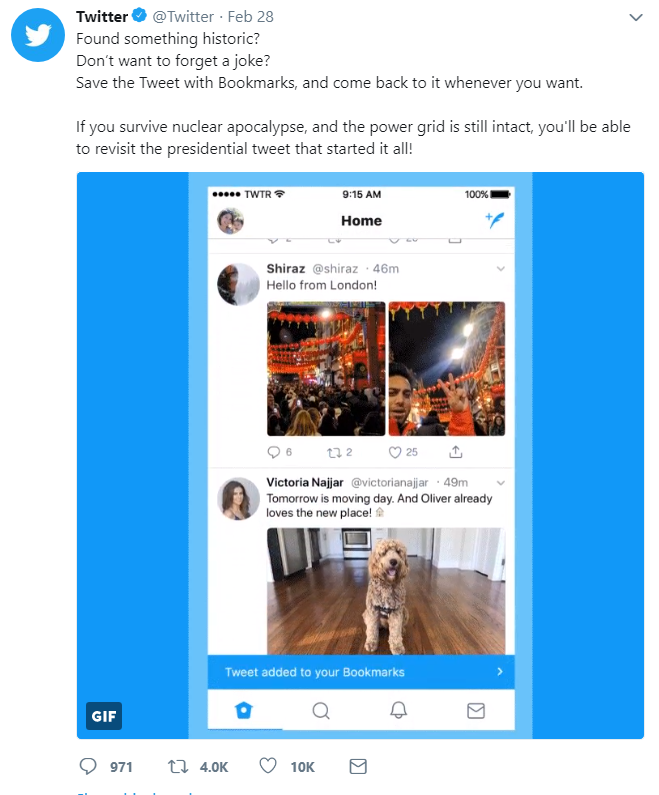The width and height of the screenshot is (659, 795).
Task: Tap the compose tweet feather icon
Action: pyautogui.click(x=495, y=220)
